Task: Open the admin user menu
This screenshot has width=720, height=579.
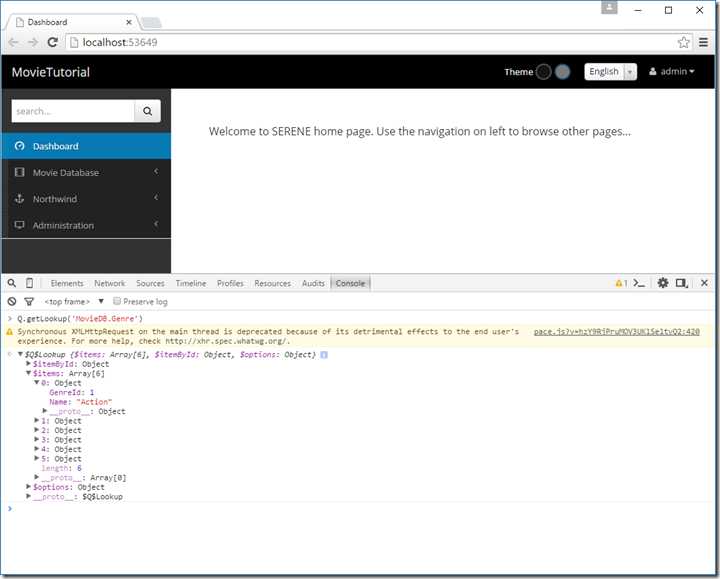Action: coord(671,72)
